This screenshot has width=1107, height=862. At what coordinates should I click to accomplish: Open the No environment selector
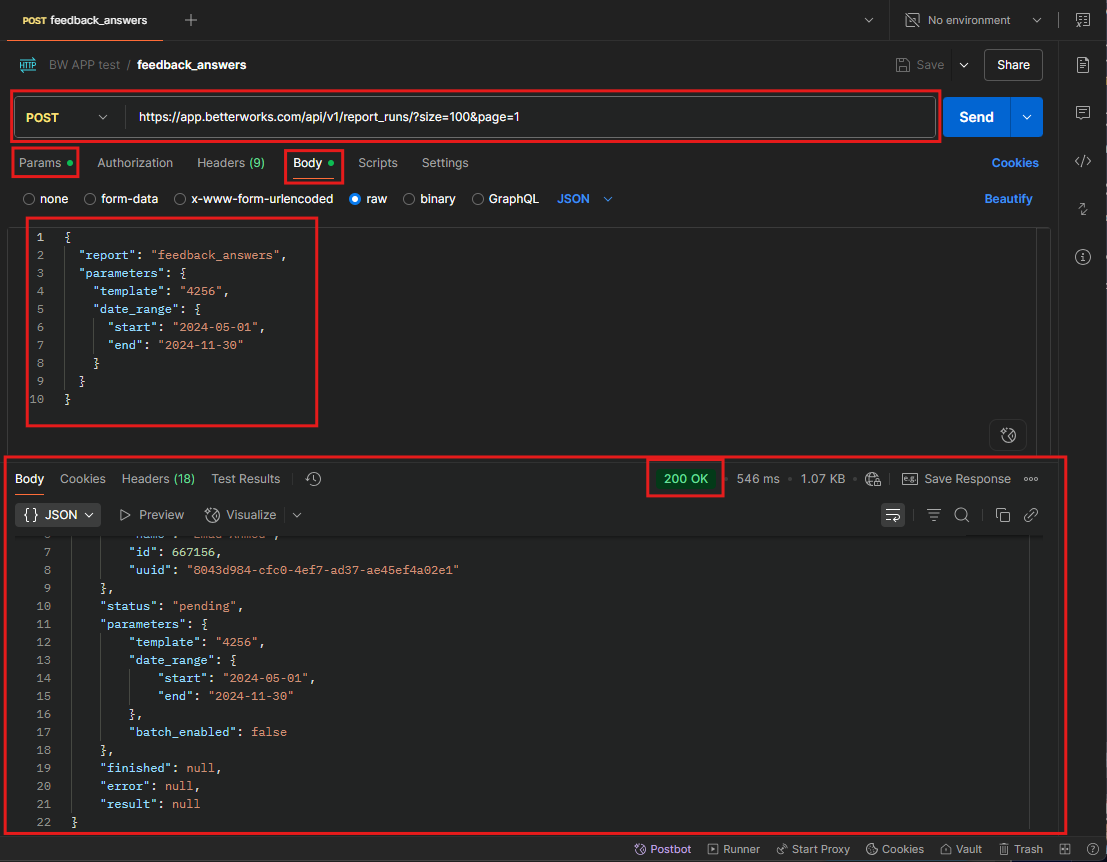tap(970, 19)
